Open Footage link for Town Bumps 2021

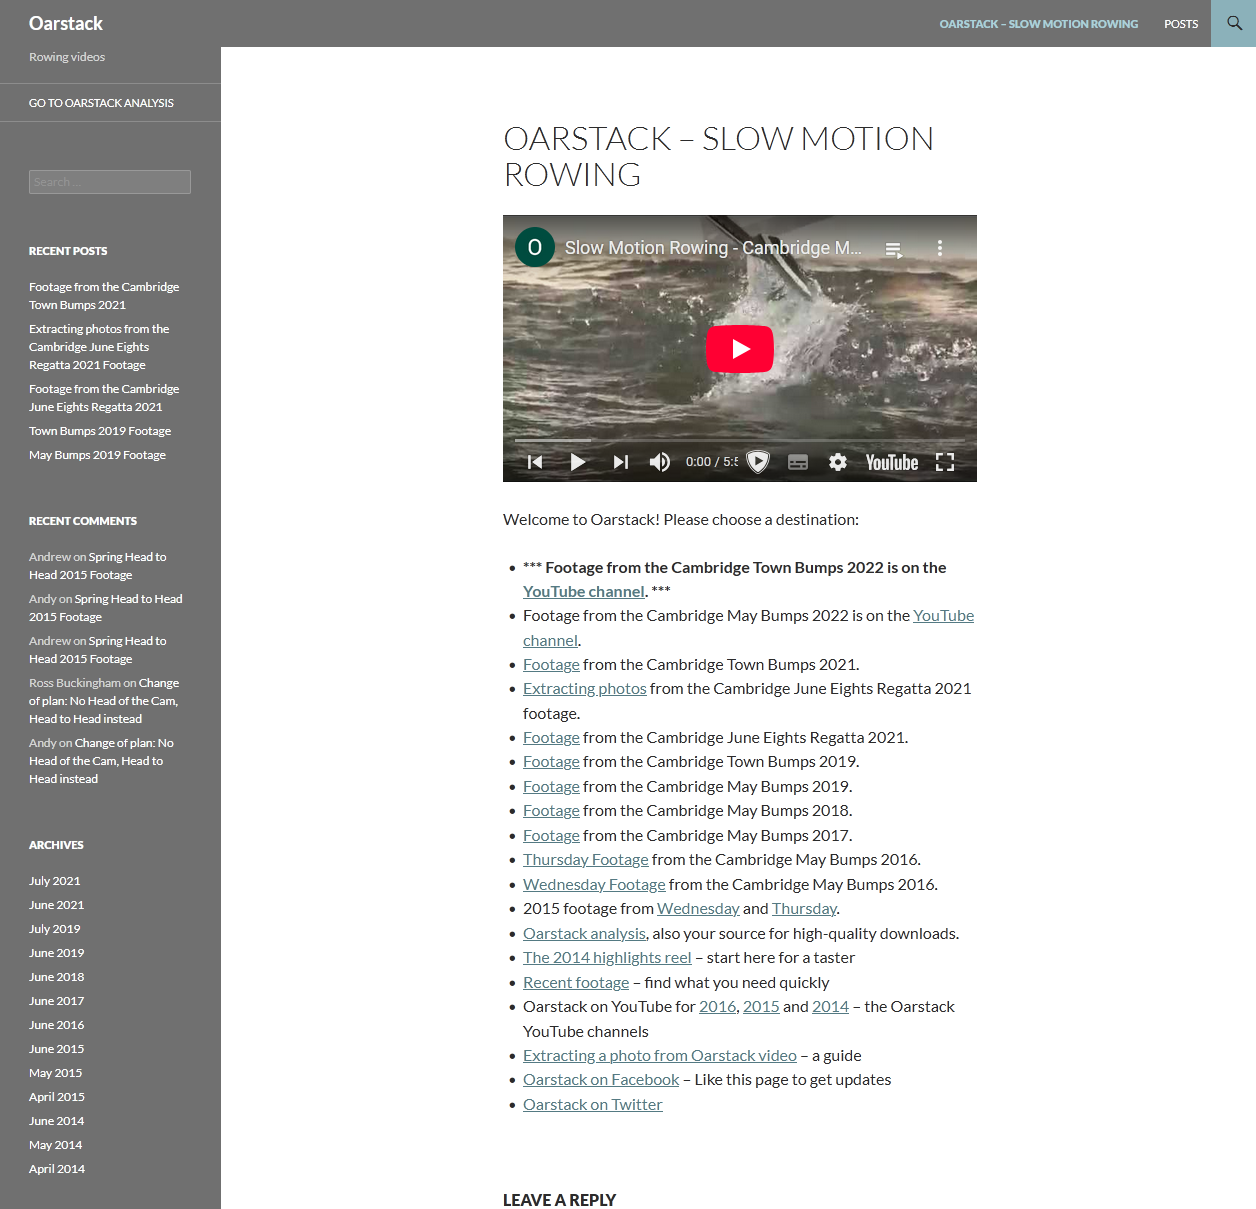[x=551, y=665]
